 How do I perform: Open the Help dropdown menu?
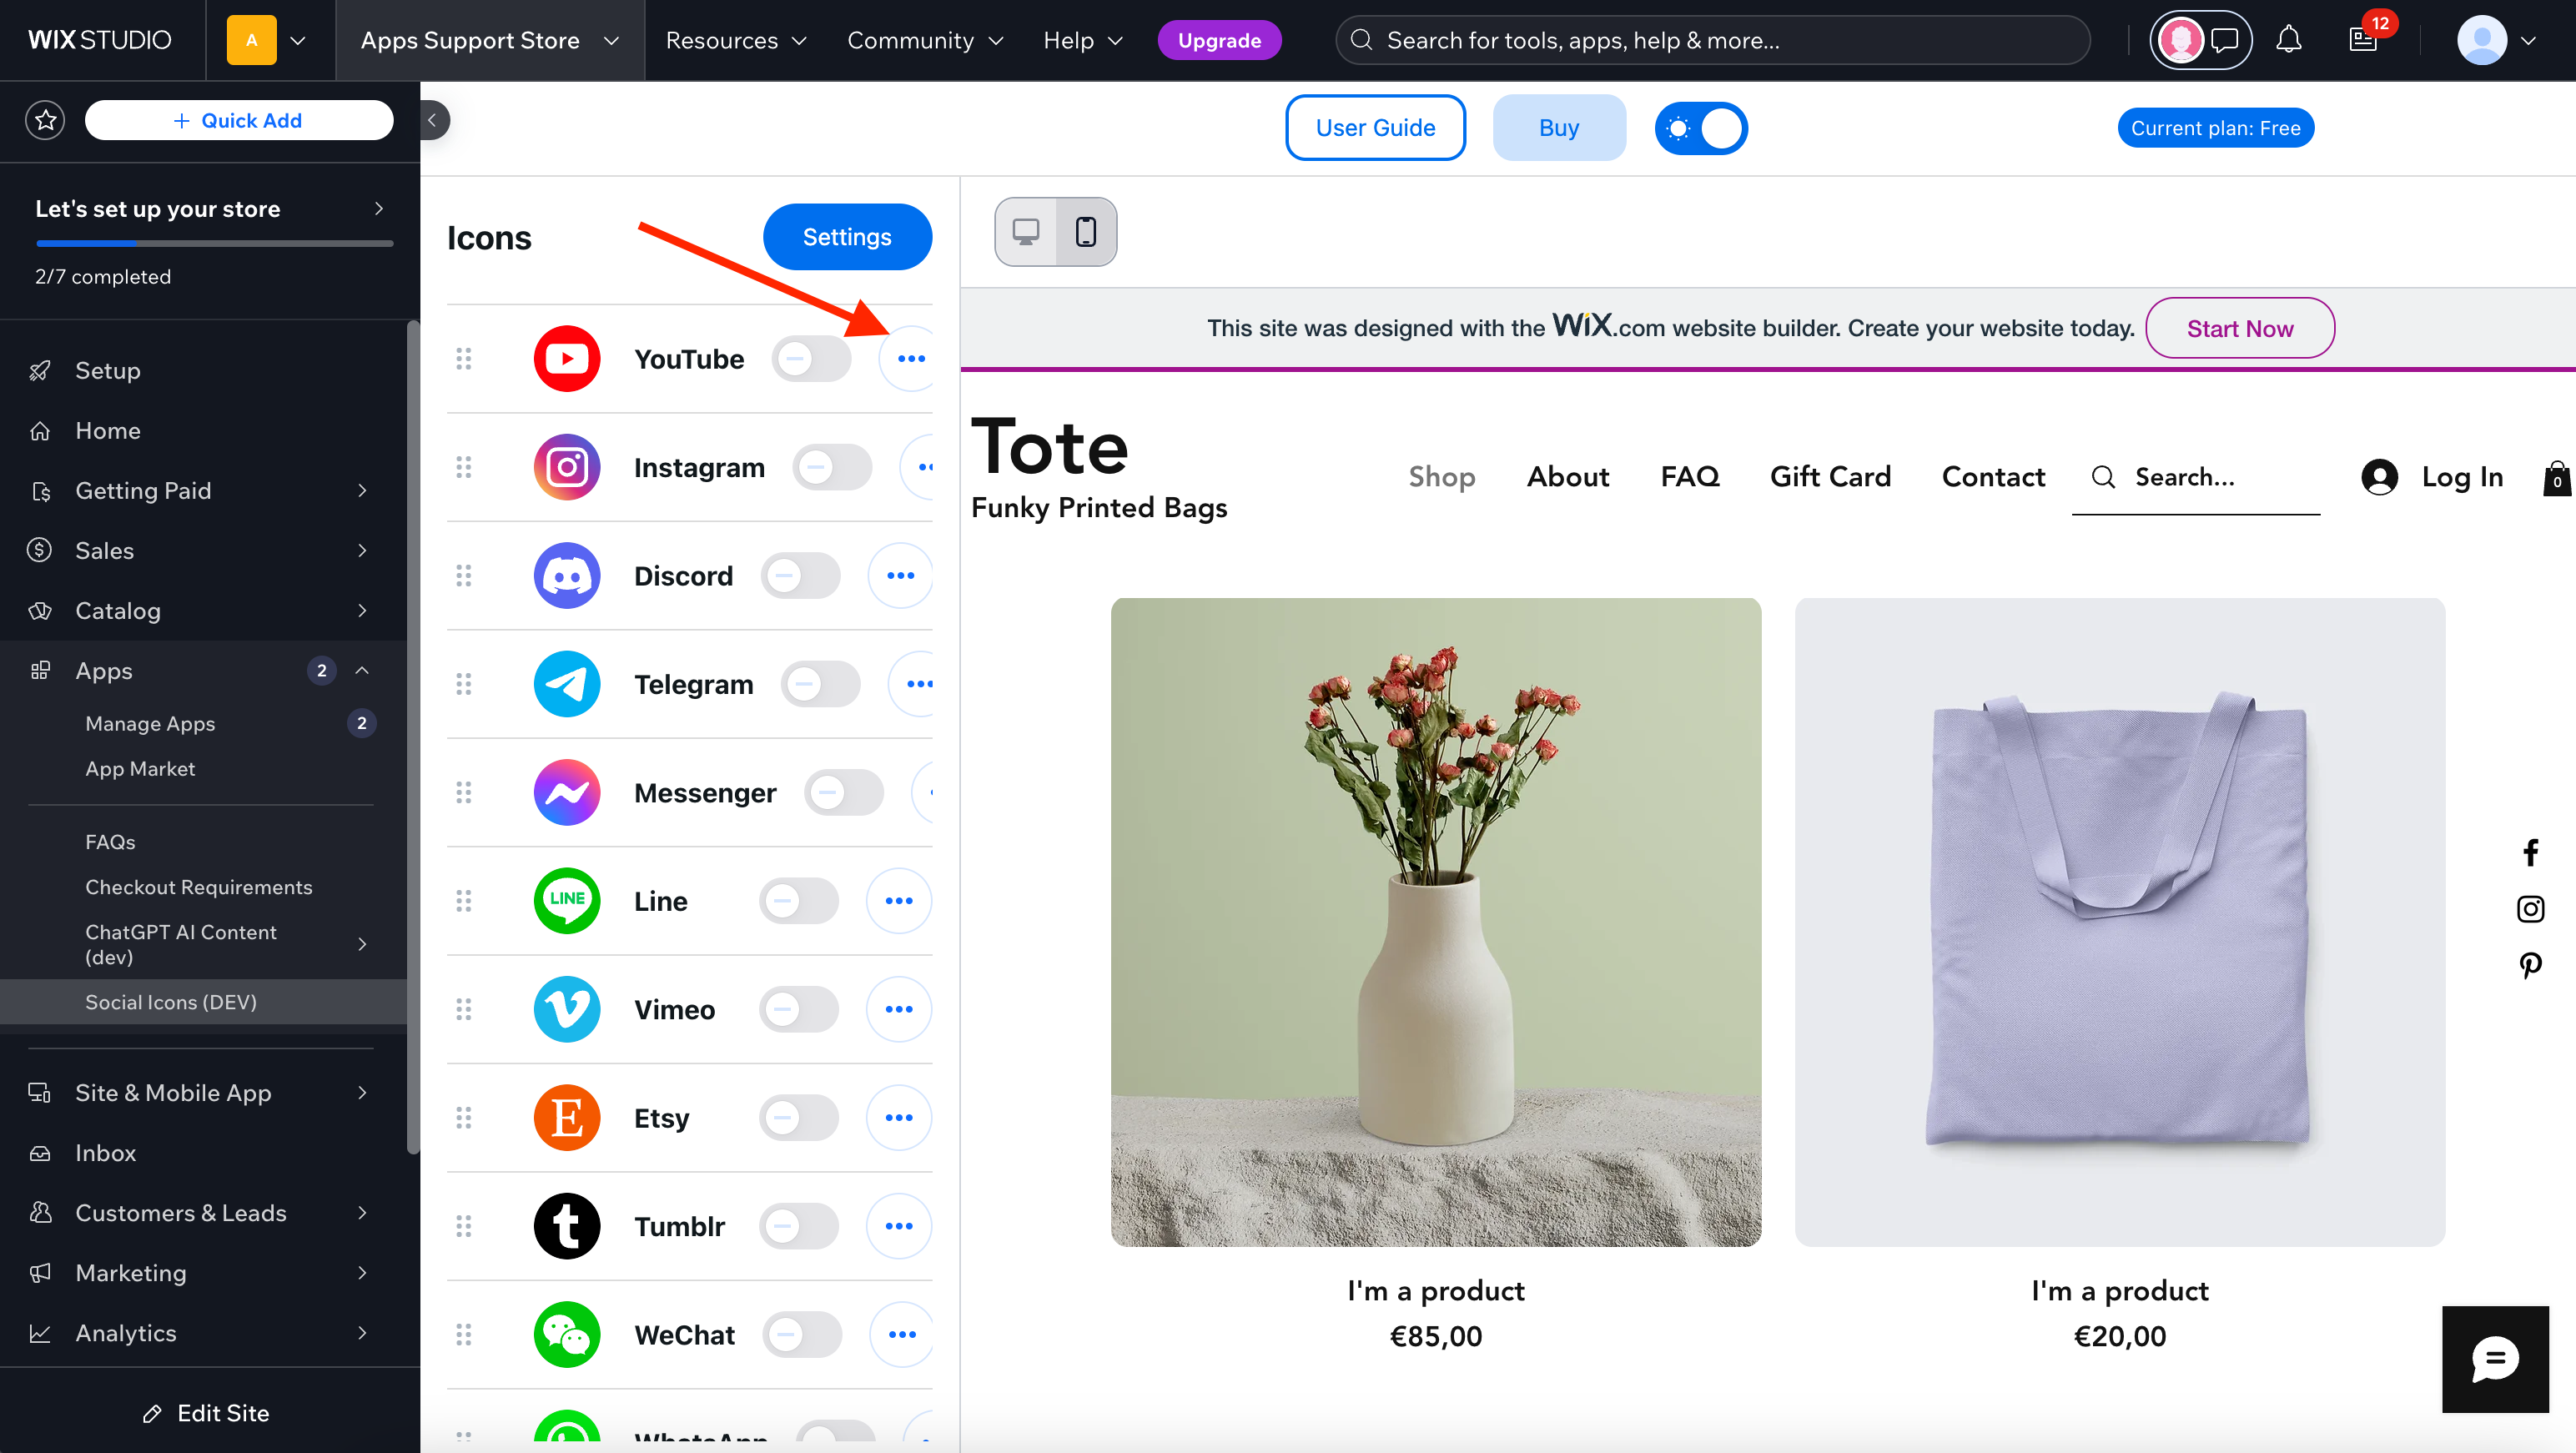1083,40
